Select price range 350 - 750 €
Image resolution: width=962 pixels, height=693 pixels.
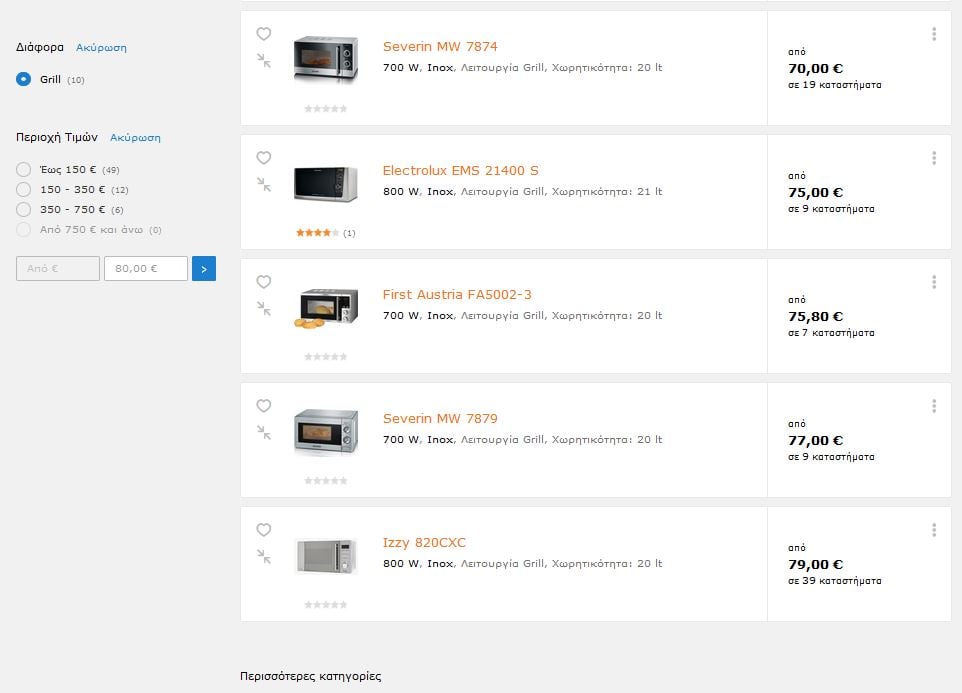tap(23, 209)
